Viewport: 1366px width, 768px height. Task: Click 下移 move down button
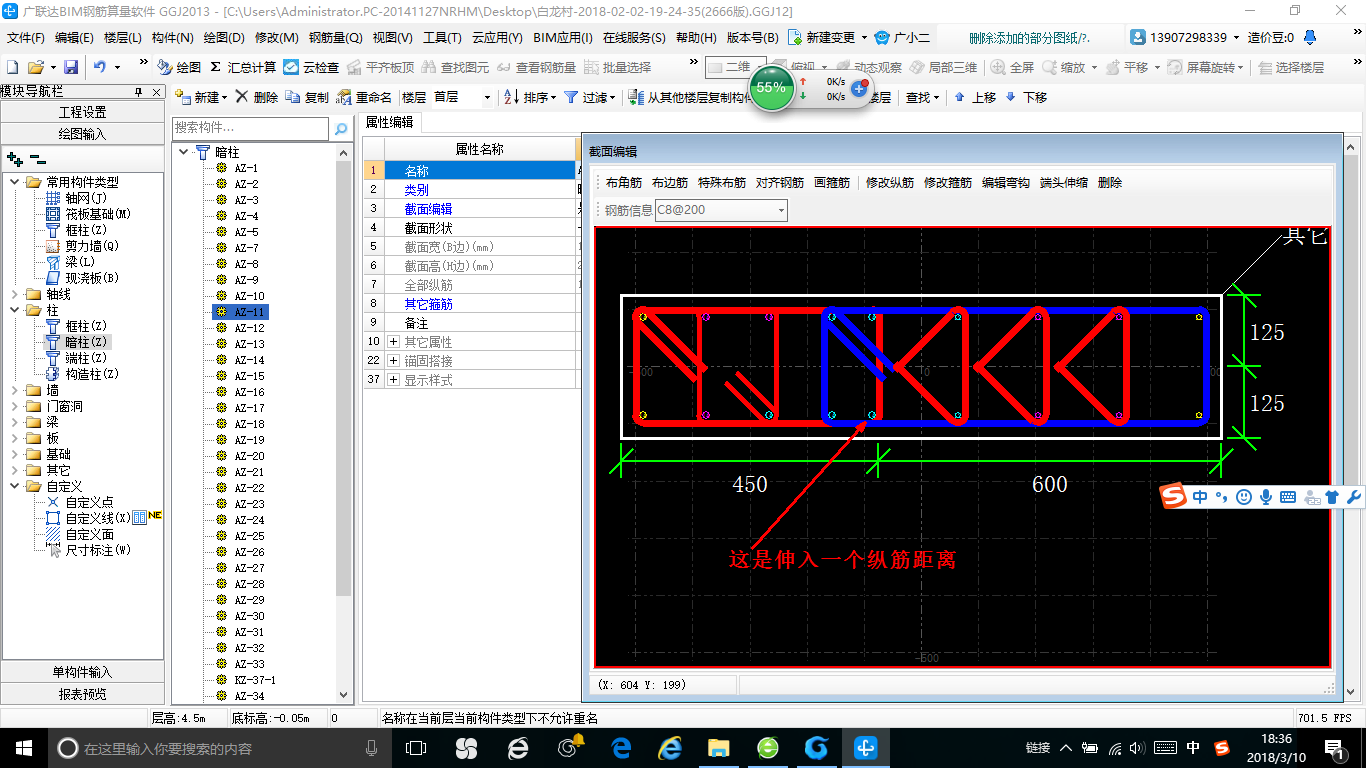(1026, 97)
